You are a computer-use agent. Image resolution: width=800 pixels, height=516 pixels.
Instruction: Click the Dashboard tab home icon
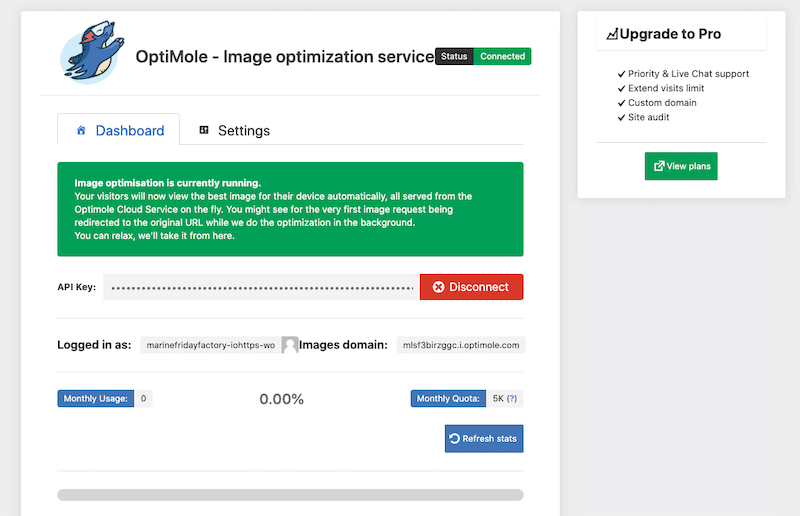pyautogui.click(x=81, y=131)
